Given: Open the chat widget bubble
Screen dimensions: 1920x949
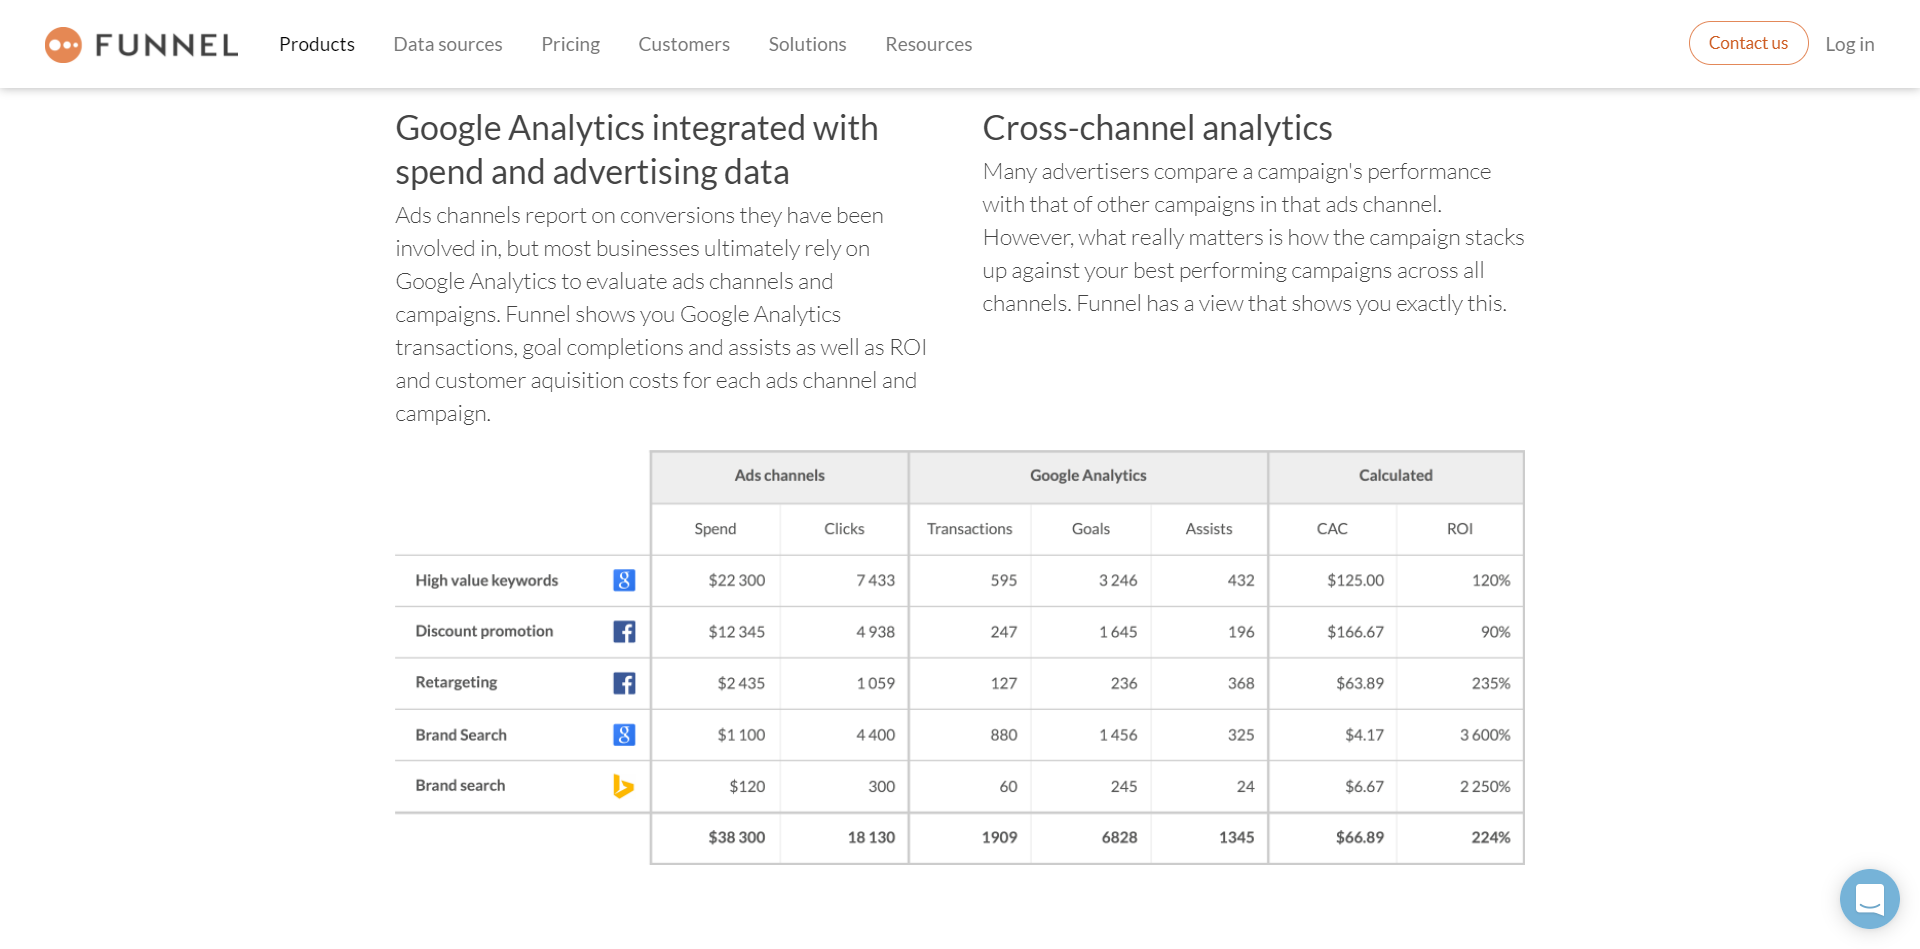Looking at the screenshot, I should pyautogui.click(x=1869, y=899).
